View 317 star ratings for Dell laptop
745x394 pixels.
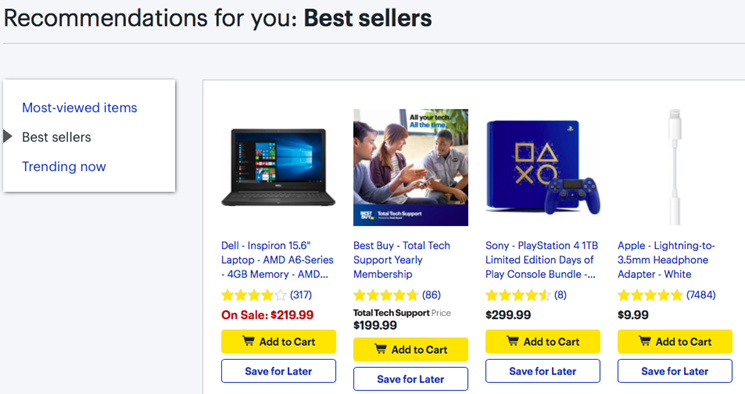pos(267,295)
